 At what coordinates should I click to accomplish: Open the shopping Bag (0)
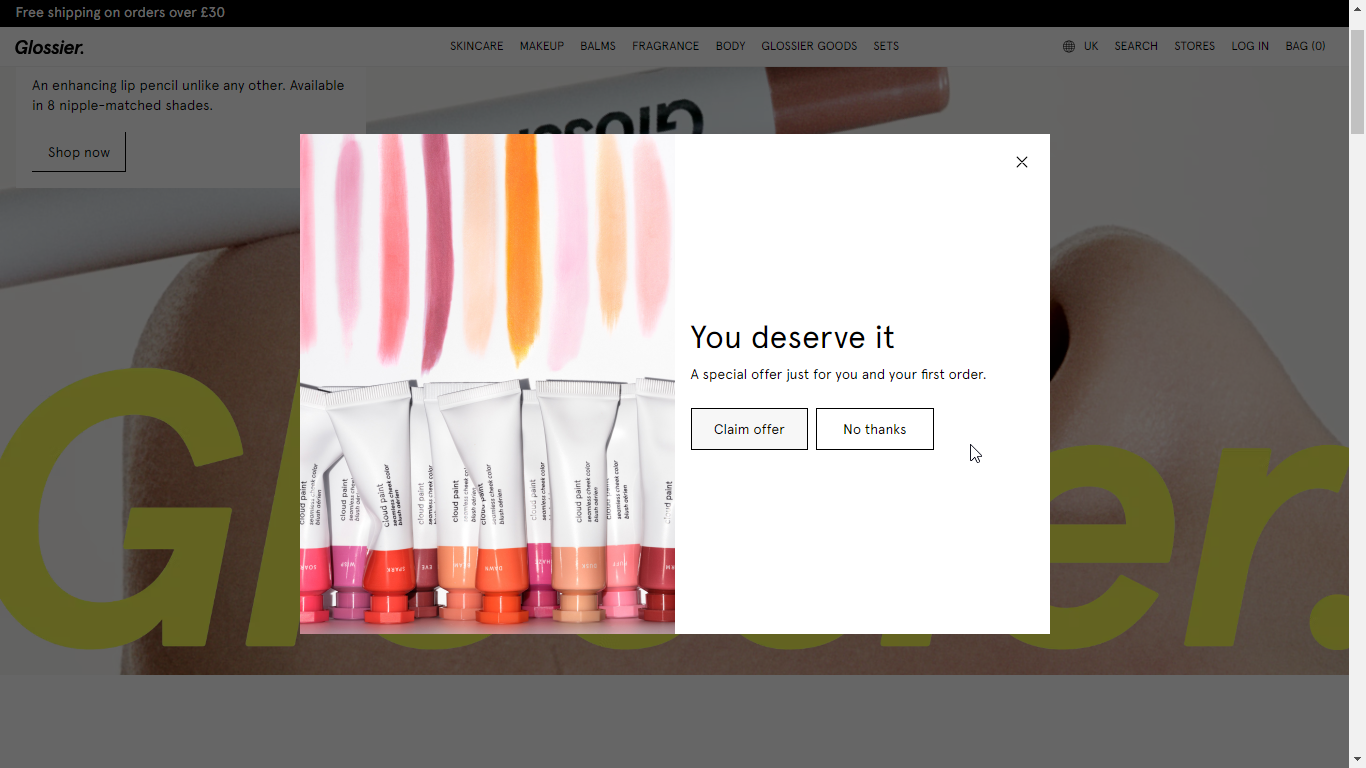[1306, 46]
